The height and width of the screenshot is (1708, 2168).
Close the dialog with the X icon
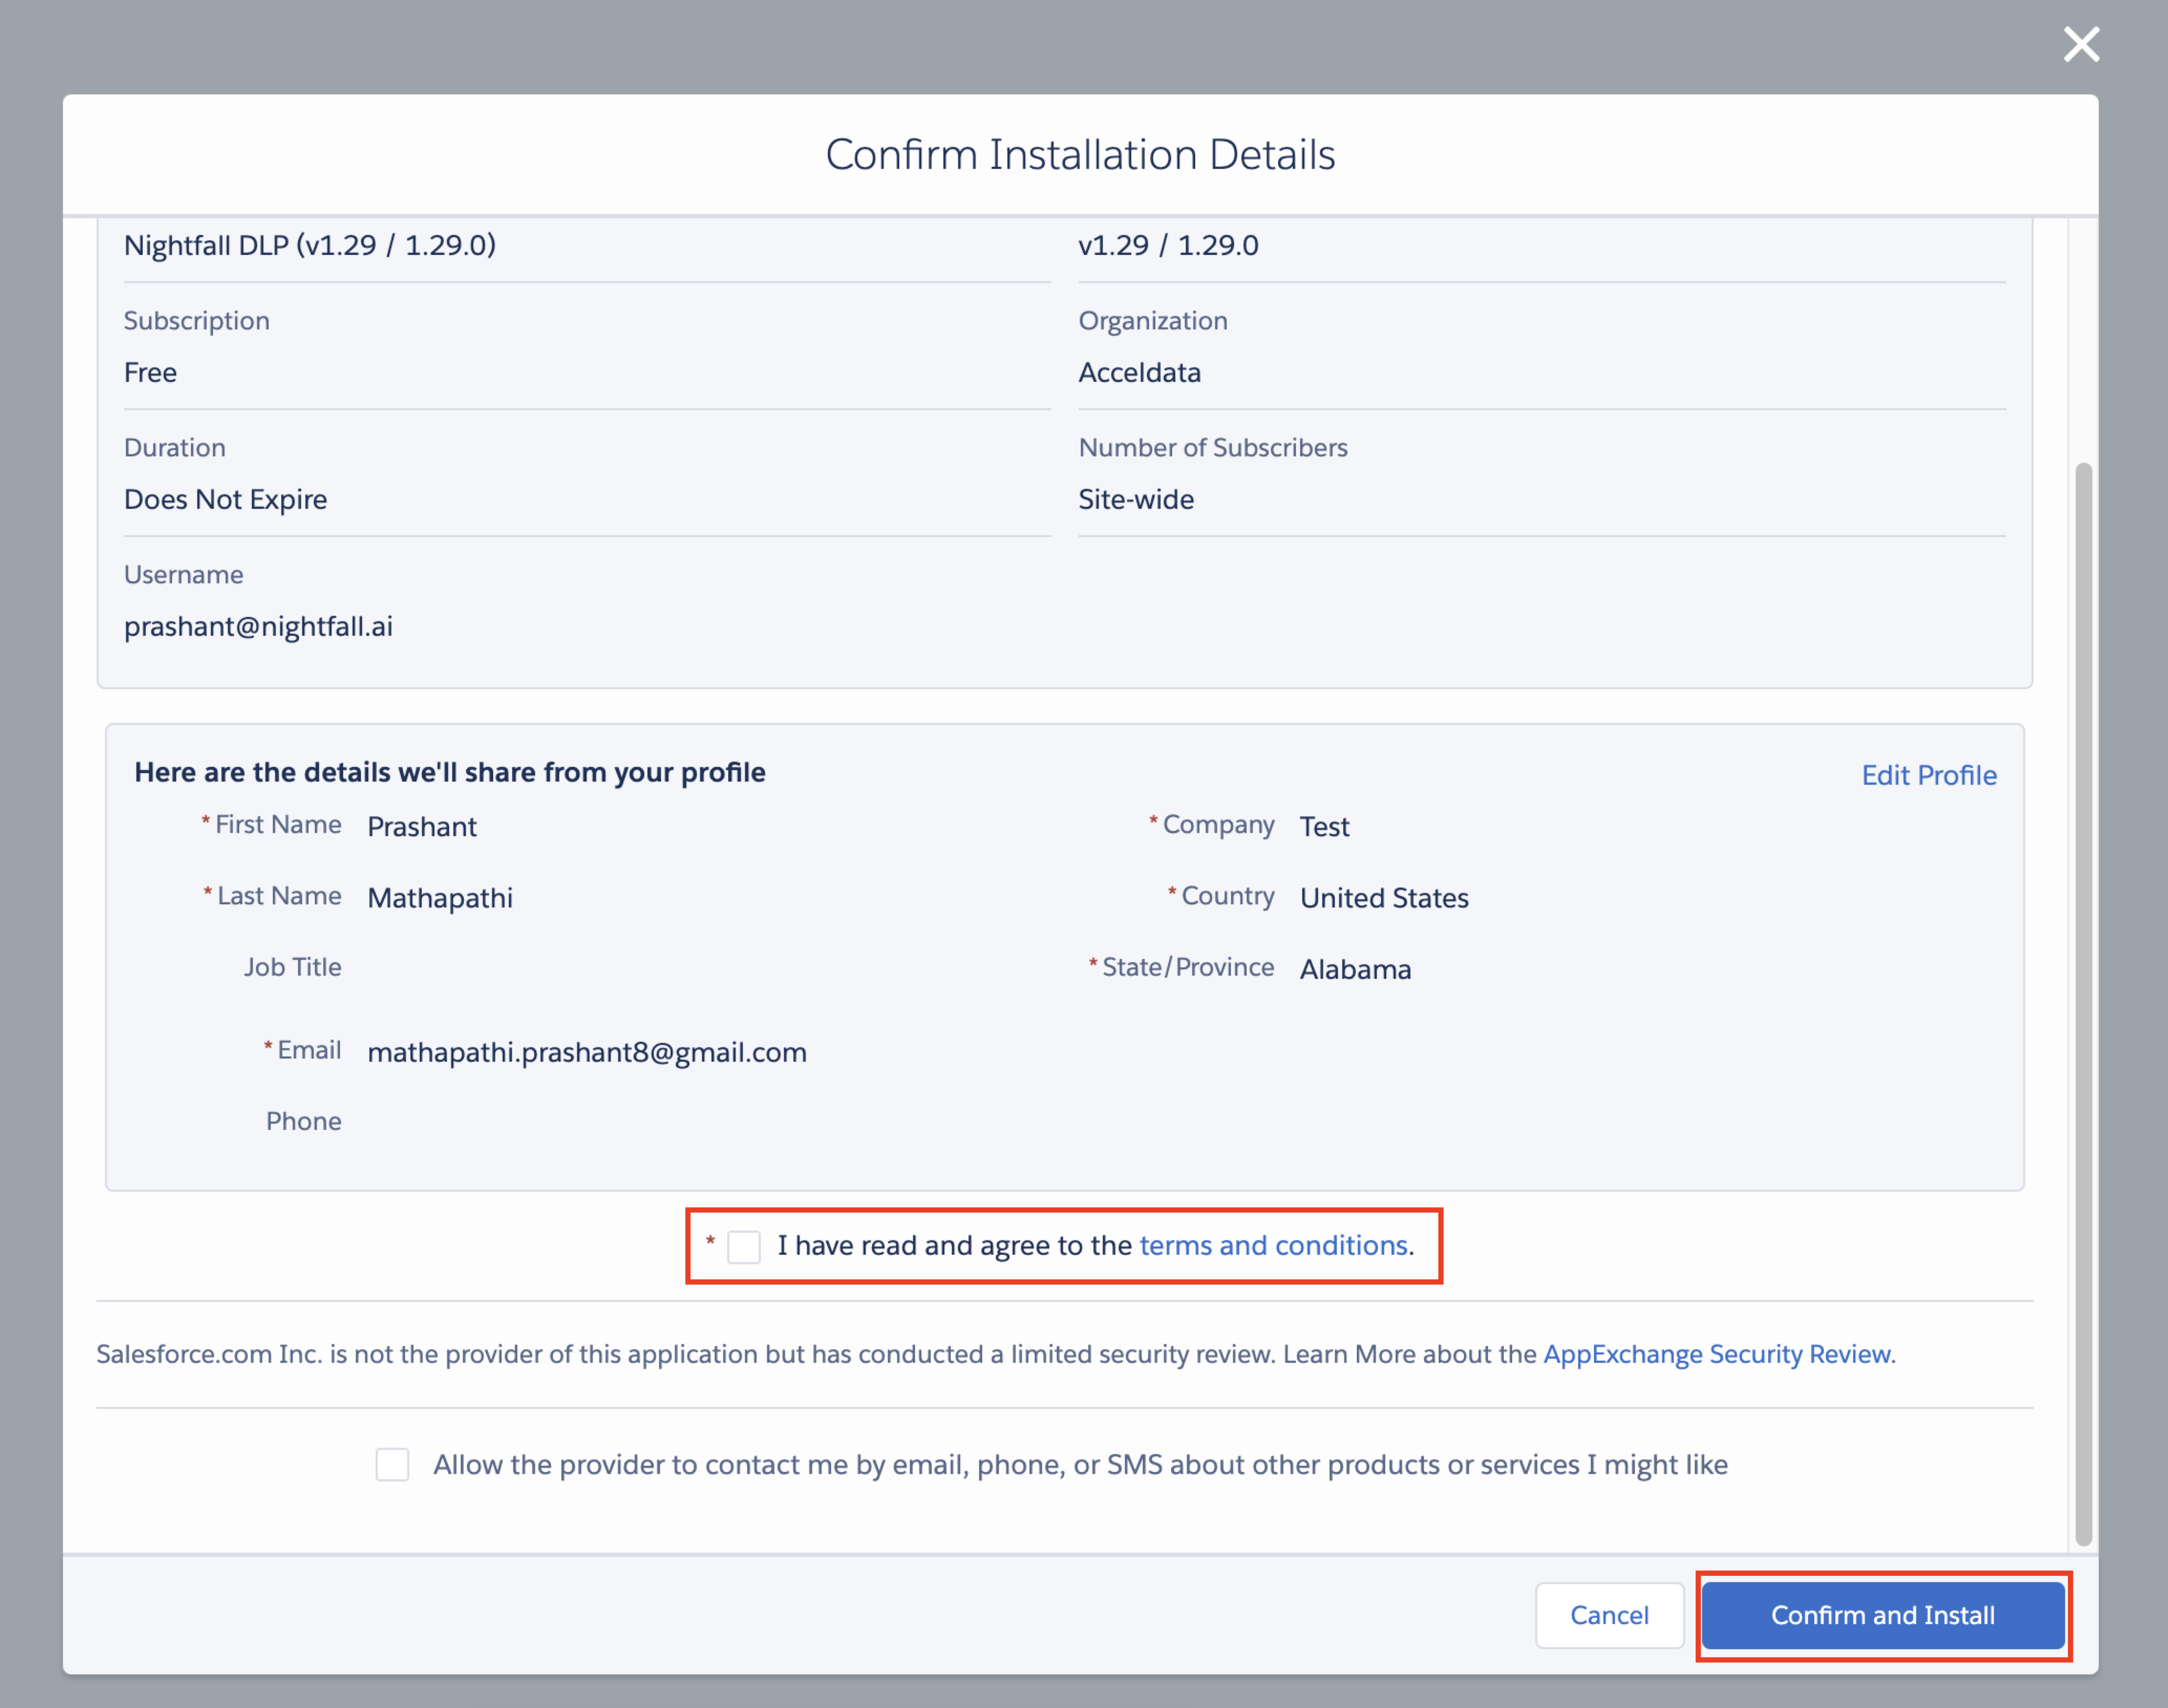[x=2081, y=44]
